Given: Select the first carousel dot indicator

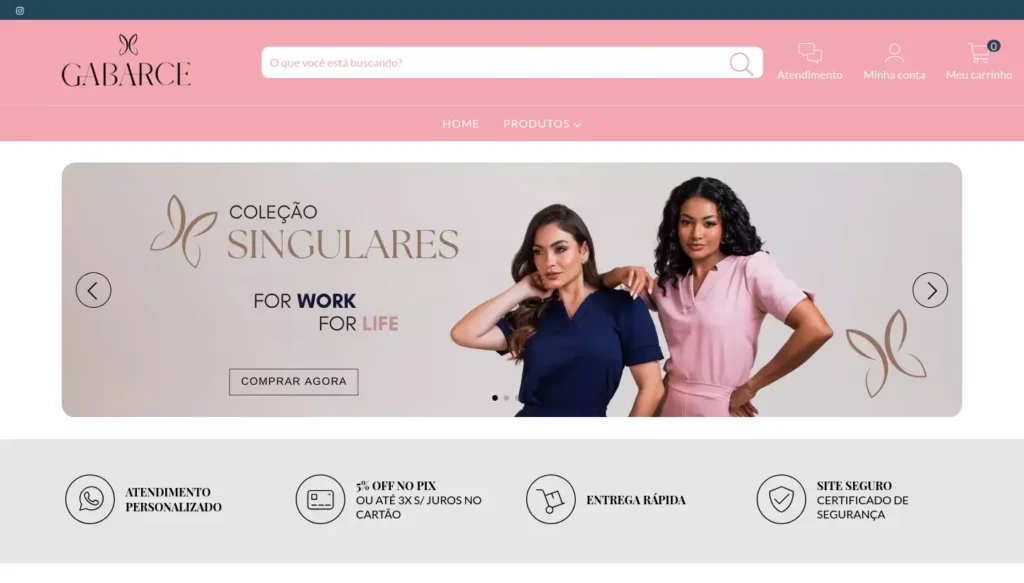Looking at the screenshot, I should click(495, 398).
